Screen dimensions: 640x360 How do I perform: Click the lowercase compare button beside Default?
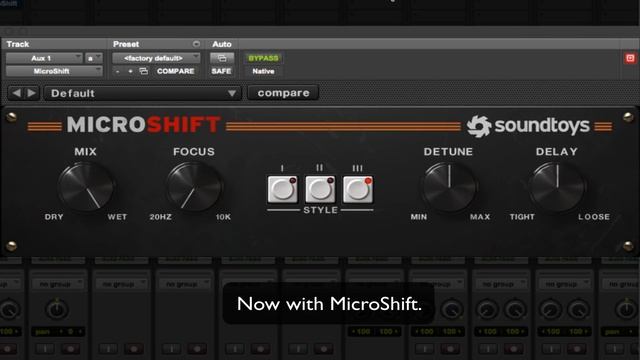(x=283, y=93)
